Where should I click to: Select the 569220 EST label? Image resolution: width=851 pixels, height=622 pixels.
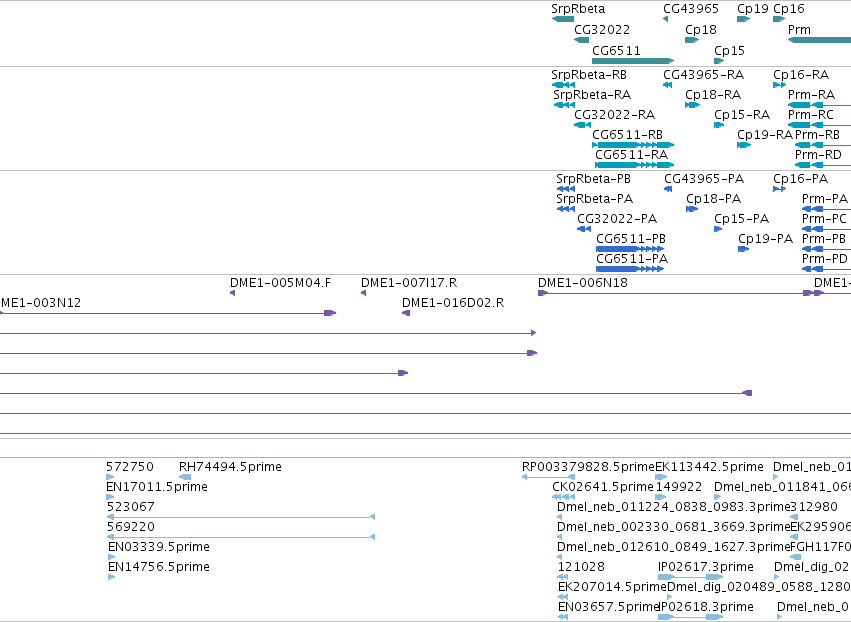point(130,528)
